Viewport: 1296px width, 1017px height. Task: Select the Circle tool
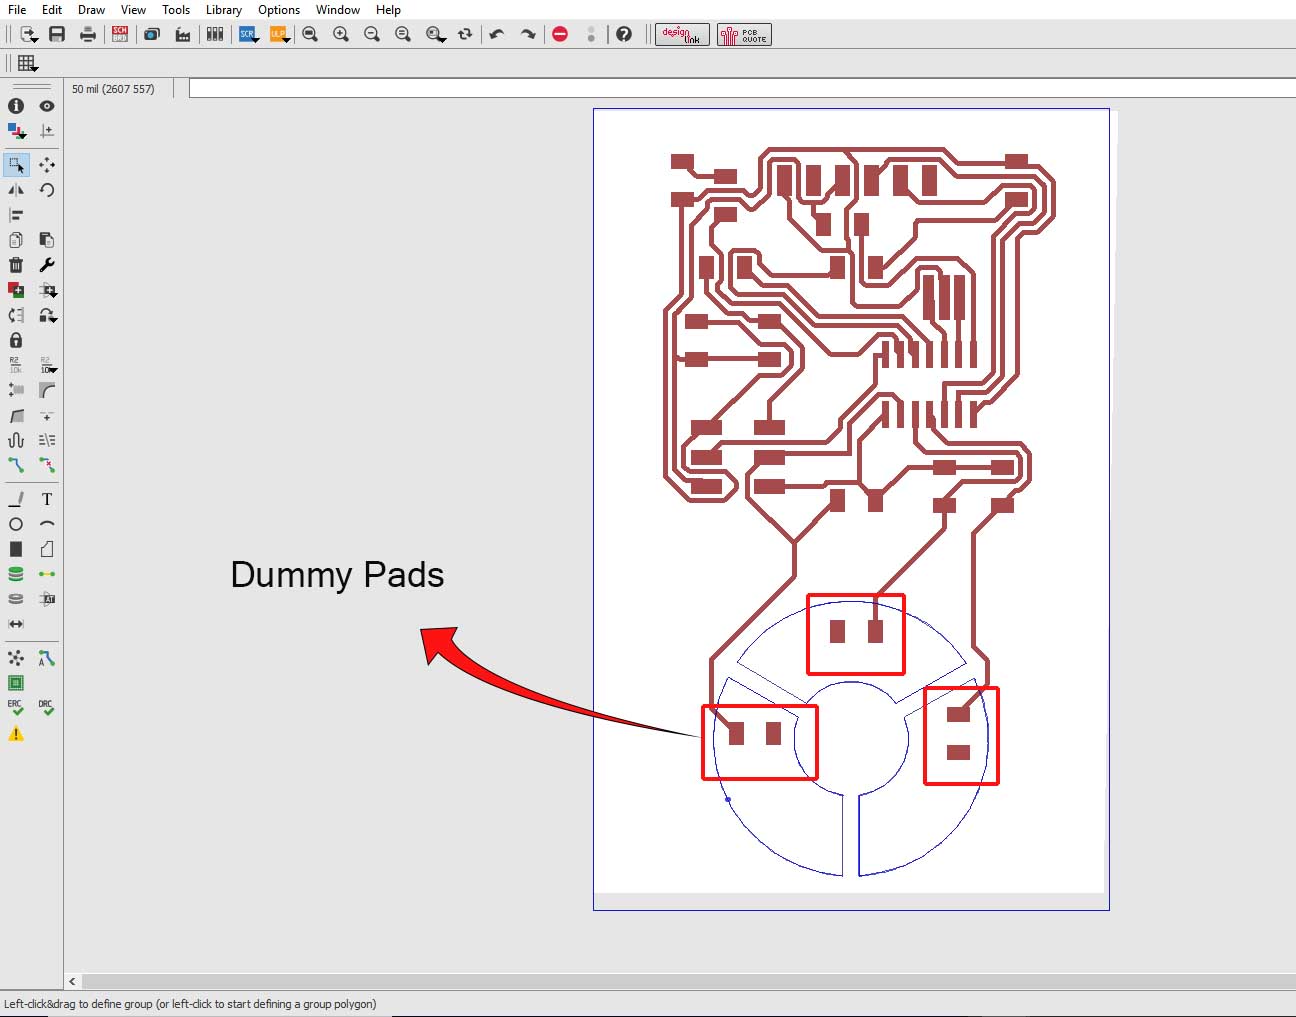[x=16, y=524]
